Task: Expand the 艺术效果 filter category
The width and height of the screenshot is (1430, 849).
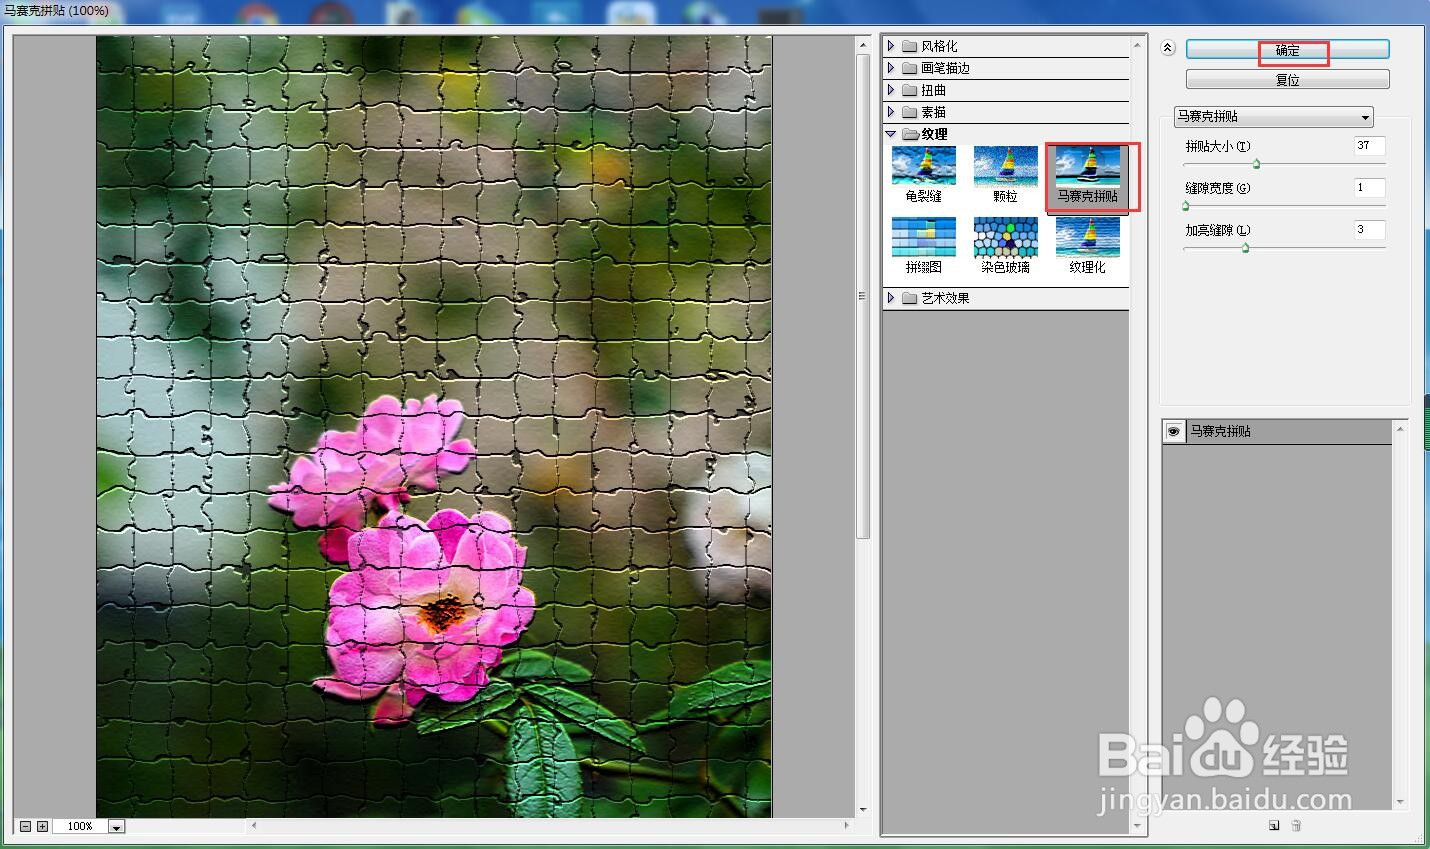Action: (891, 298)
